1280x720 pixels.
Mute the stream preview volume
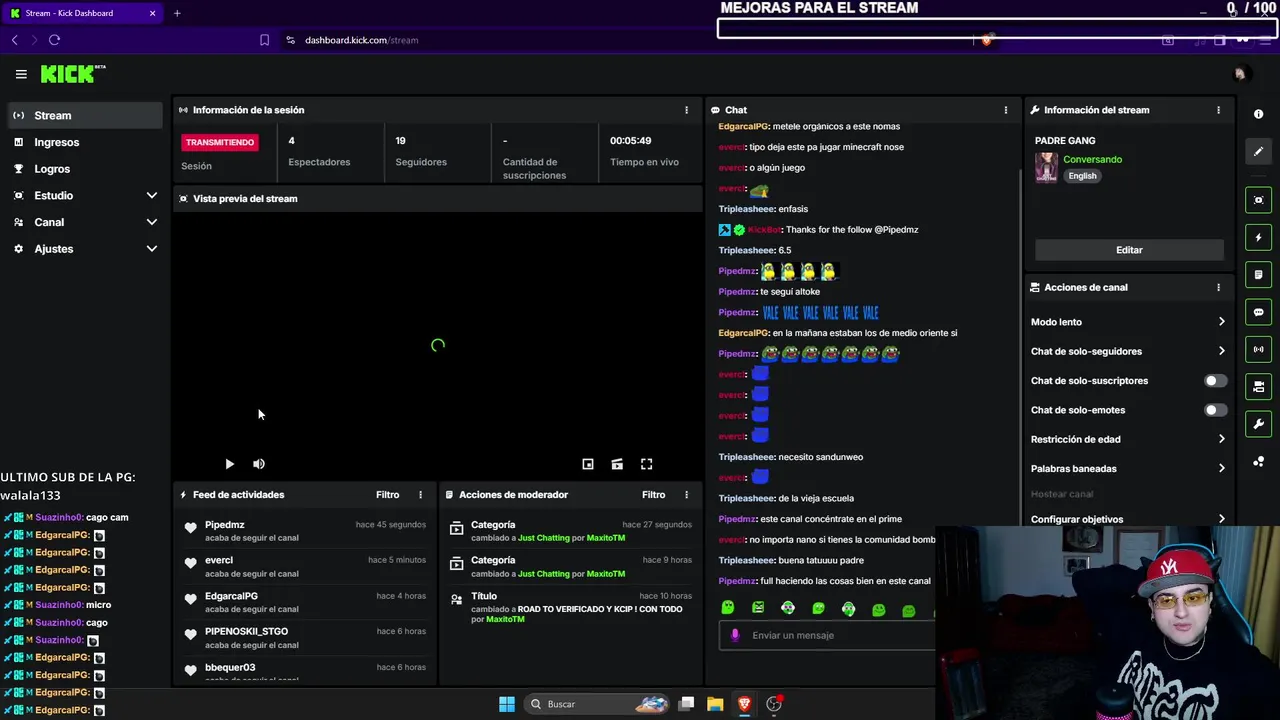tap(259, 464)
